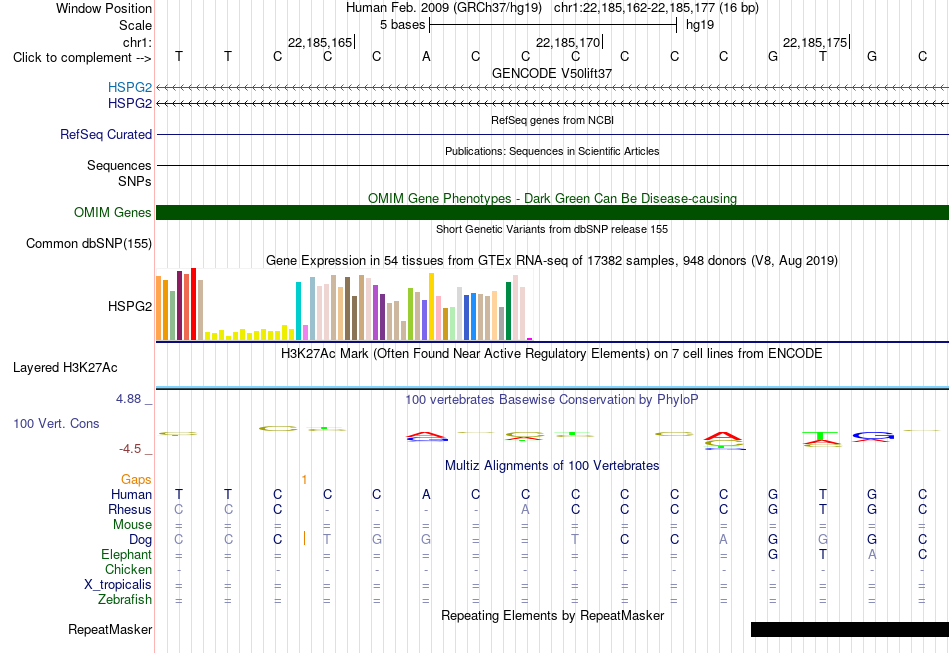Screen dimensions: 950x653
Task: Click the orange gap count '1' in Gaps row
Action: tap(304, 480)
